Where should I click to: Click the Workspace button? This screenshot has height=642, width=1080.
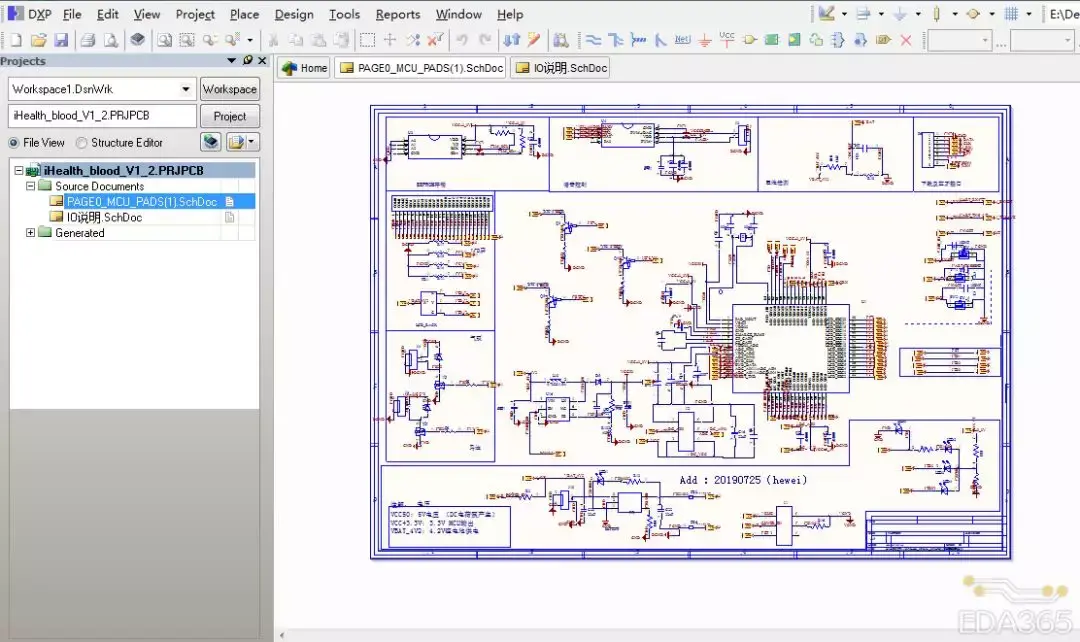tap(229, 89)
